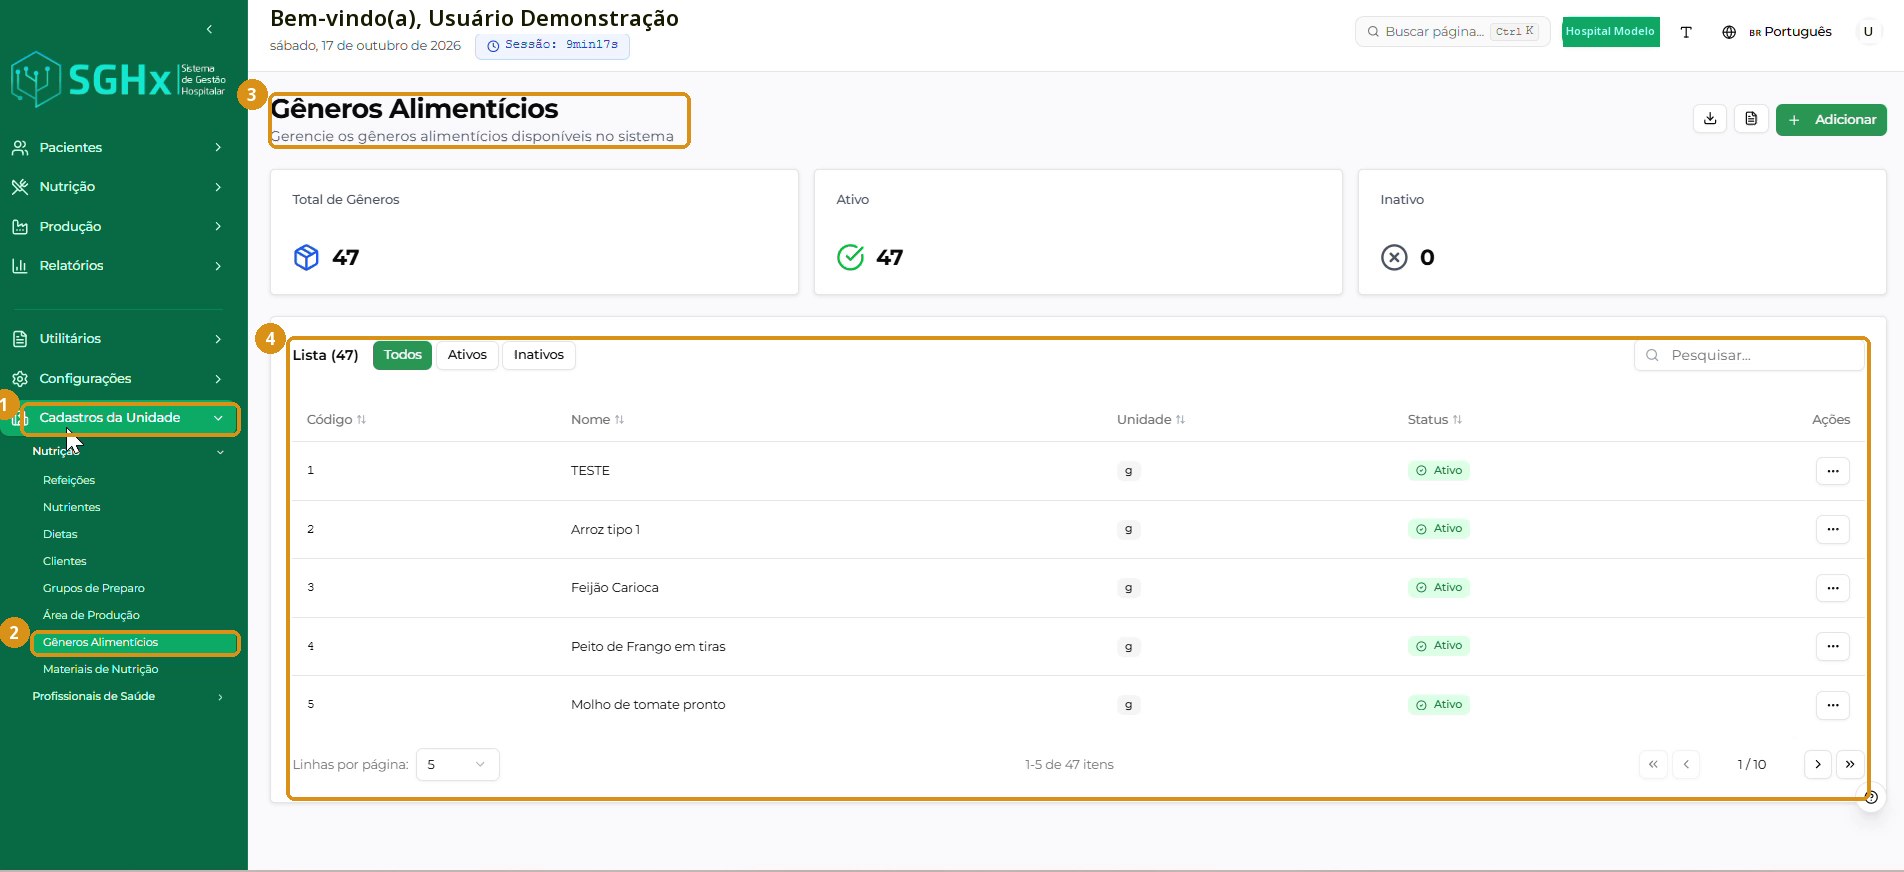Go to next page arrow

tap(1817, 764)
